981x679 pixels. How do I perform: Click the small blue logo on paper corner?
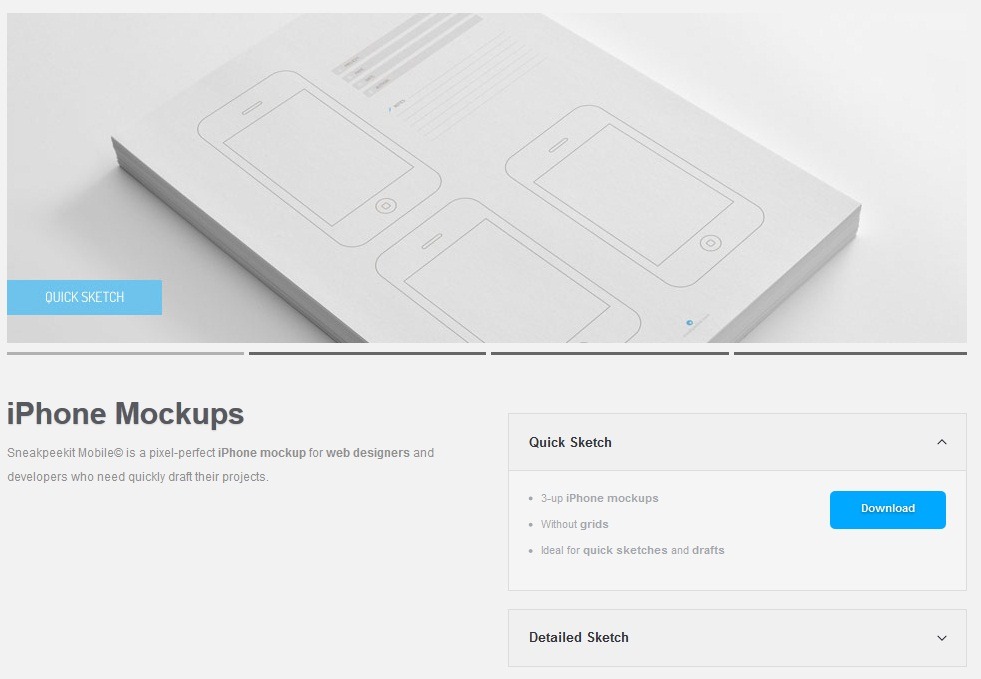689,323
